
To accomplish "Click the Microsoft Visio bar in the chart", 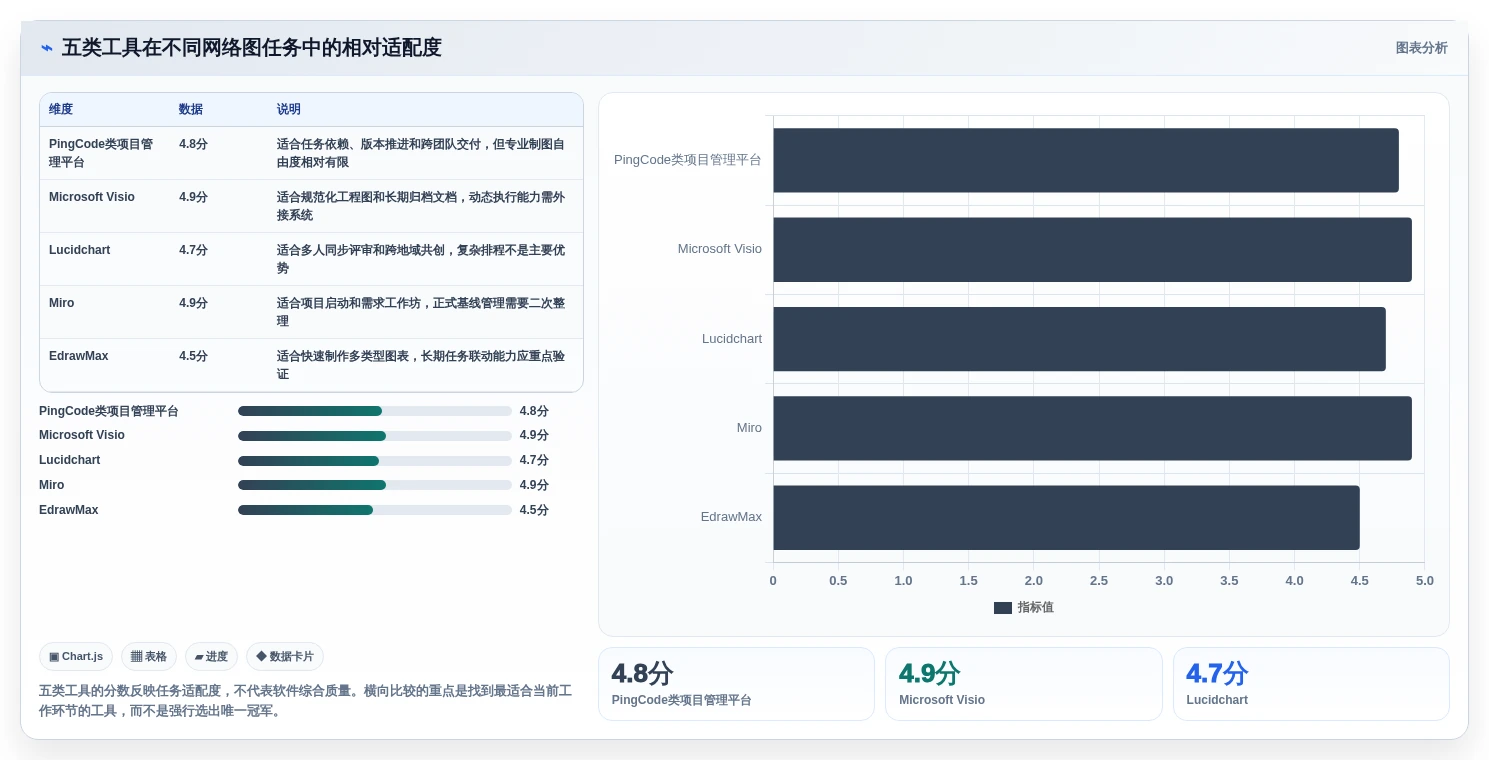I will pyautogui.click(x=1092, y=249).
